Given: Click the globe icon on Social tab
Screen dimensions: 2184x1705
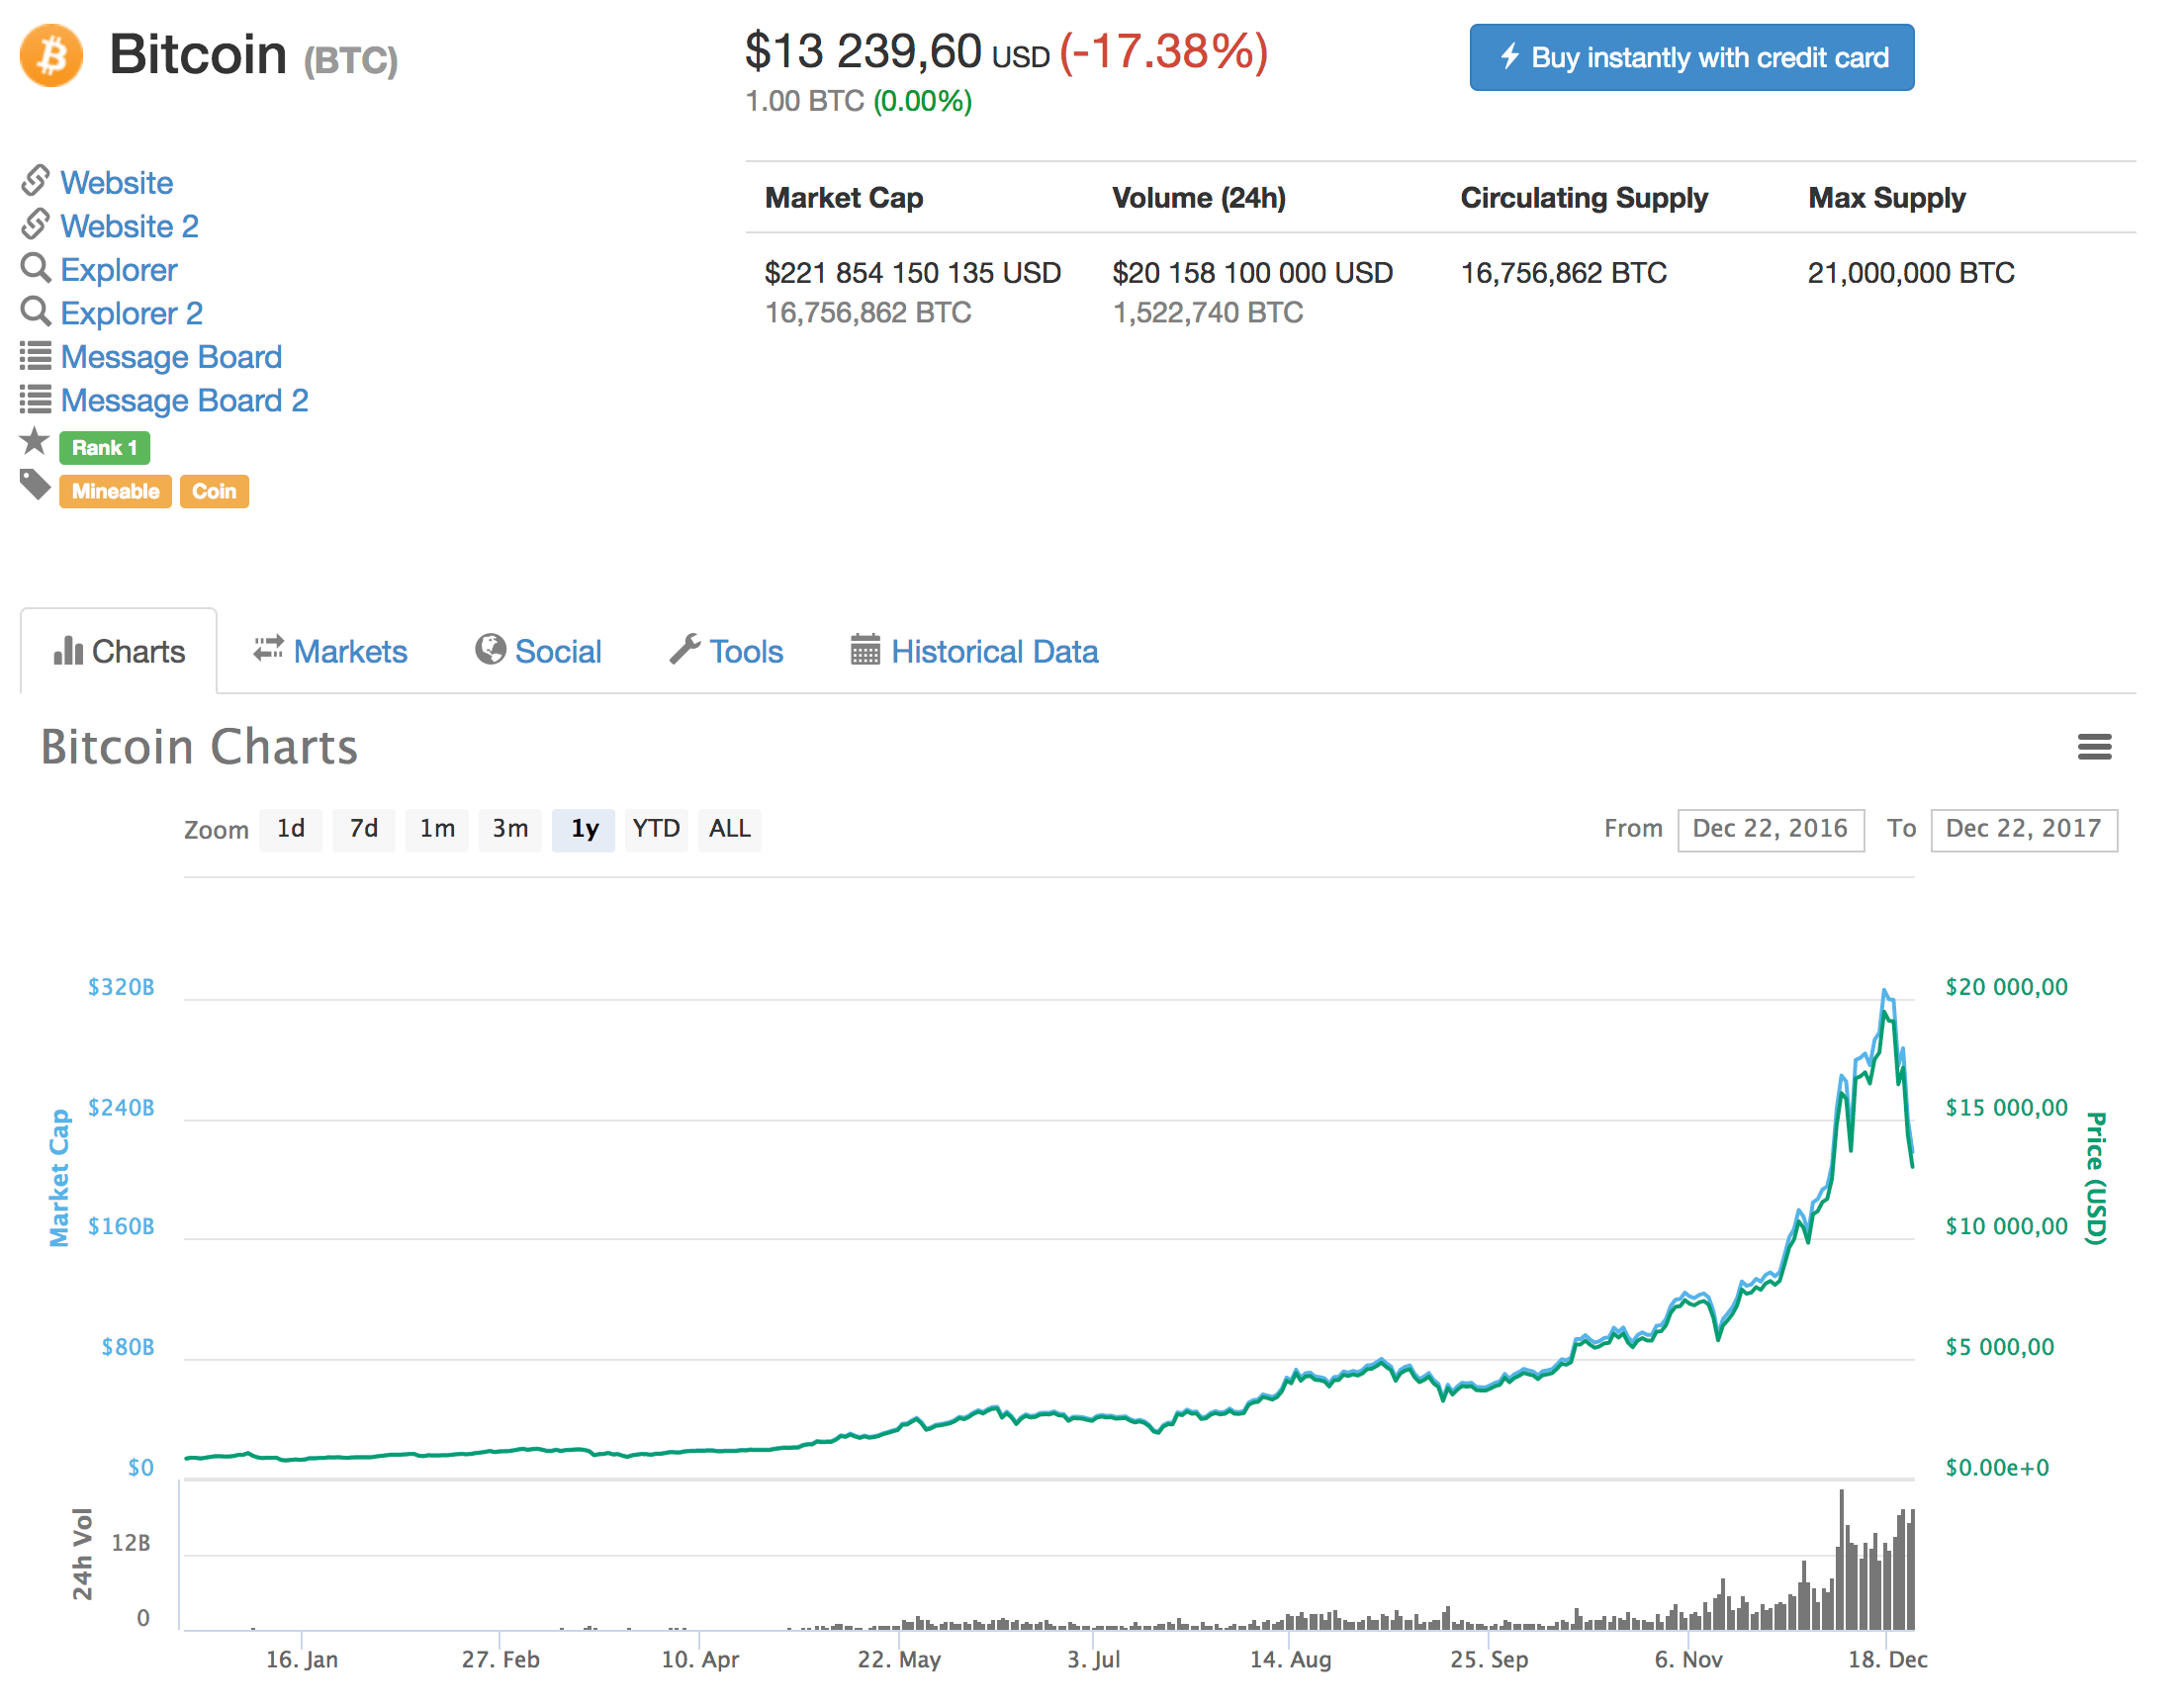Looking at the screenshot, I should [490, 650].
